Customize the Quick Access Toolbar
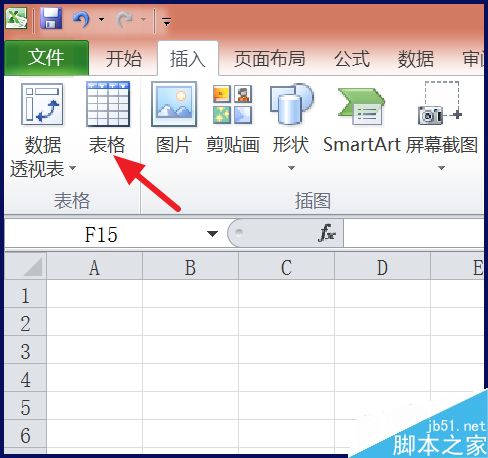 [166, 22]
